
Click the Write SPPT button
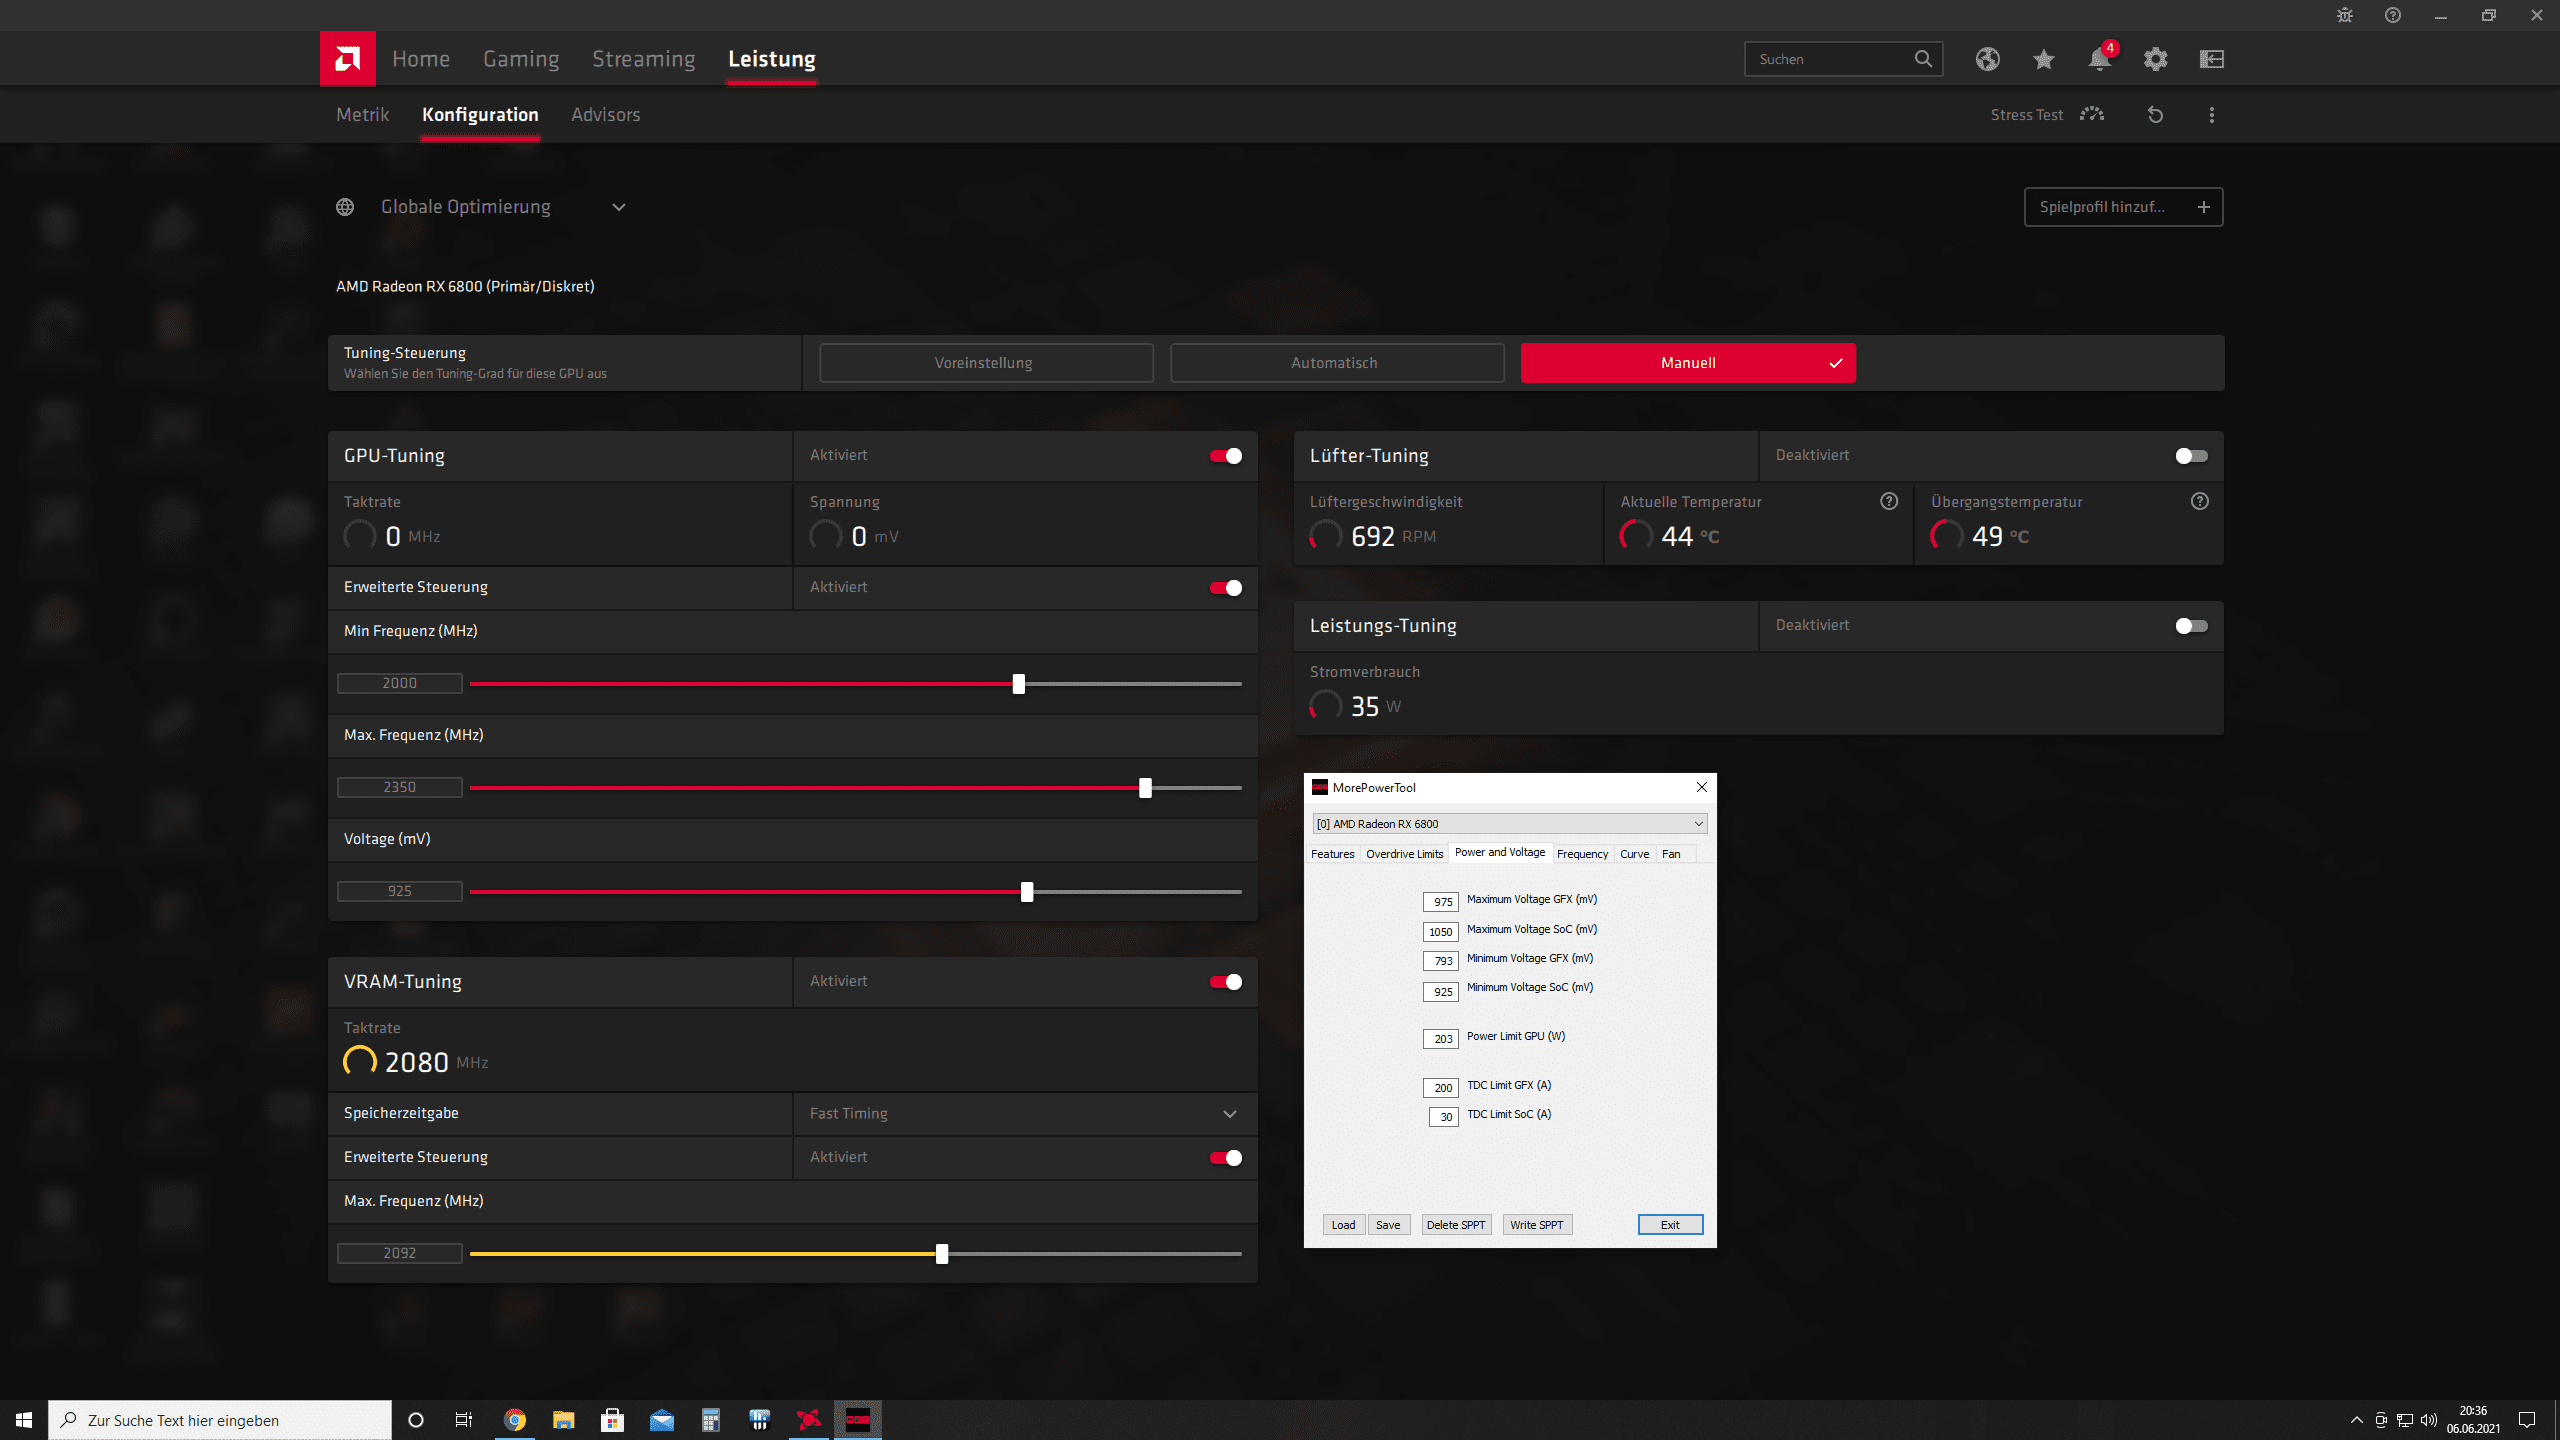(x=1536, y=1225)
